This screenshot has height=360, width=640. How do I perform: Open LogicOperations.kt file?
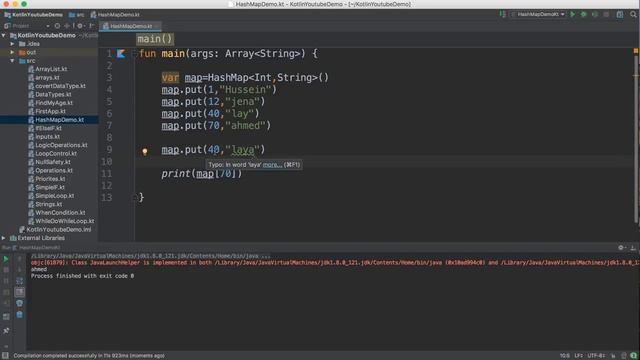(x=61, y=145)
